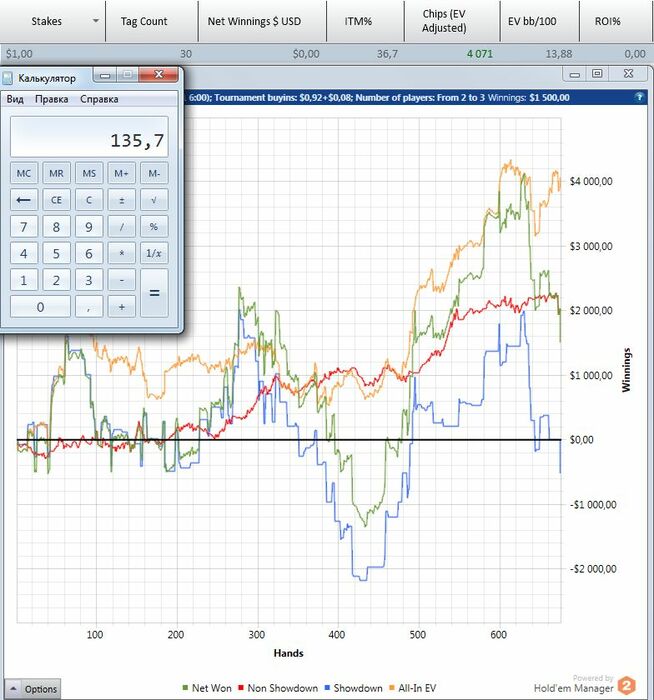Sort by Tag Count column header
654x700 pixels.
[152, 21]
